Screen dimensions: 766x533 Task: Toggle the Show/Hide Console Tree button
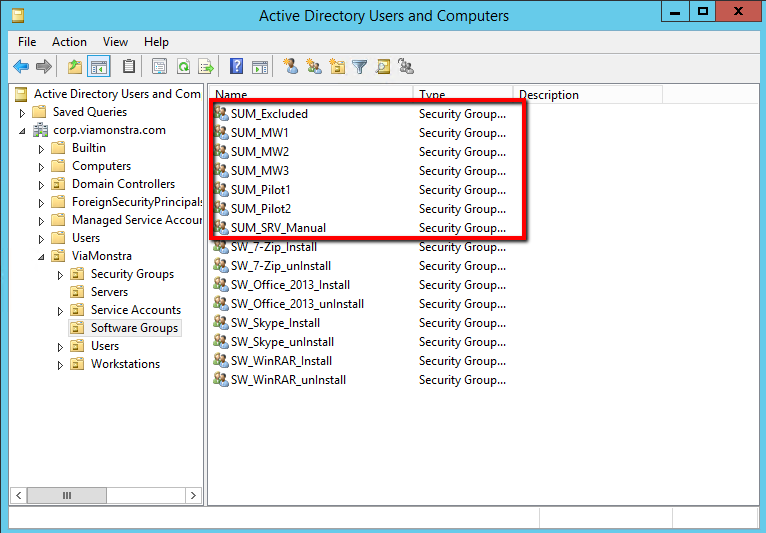[x=99, y=67]
